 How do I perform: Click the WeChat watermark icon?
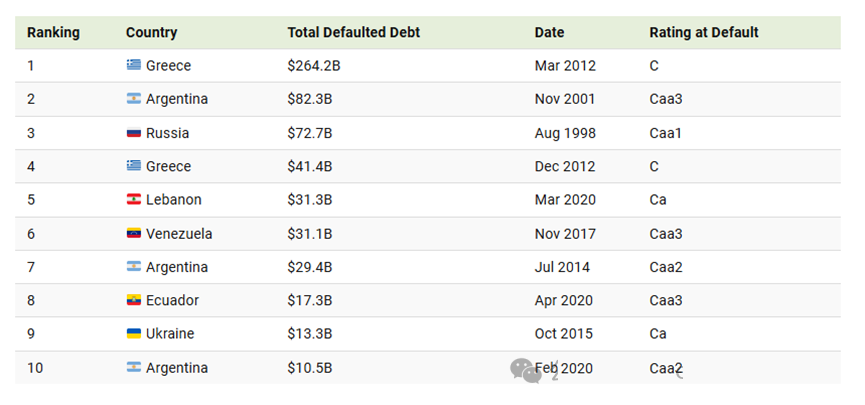[526, 370]
